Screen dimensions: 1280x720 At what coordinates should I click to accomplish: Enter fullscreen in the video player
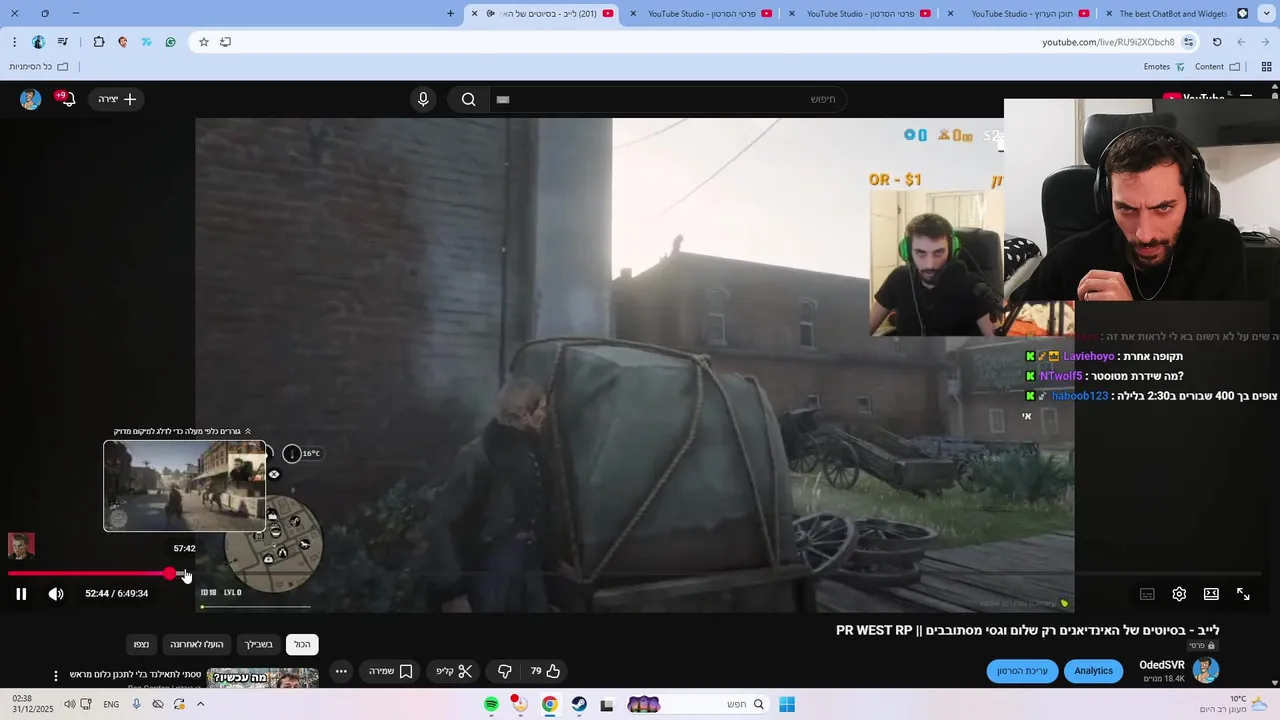tap(1243, 594)
